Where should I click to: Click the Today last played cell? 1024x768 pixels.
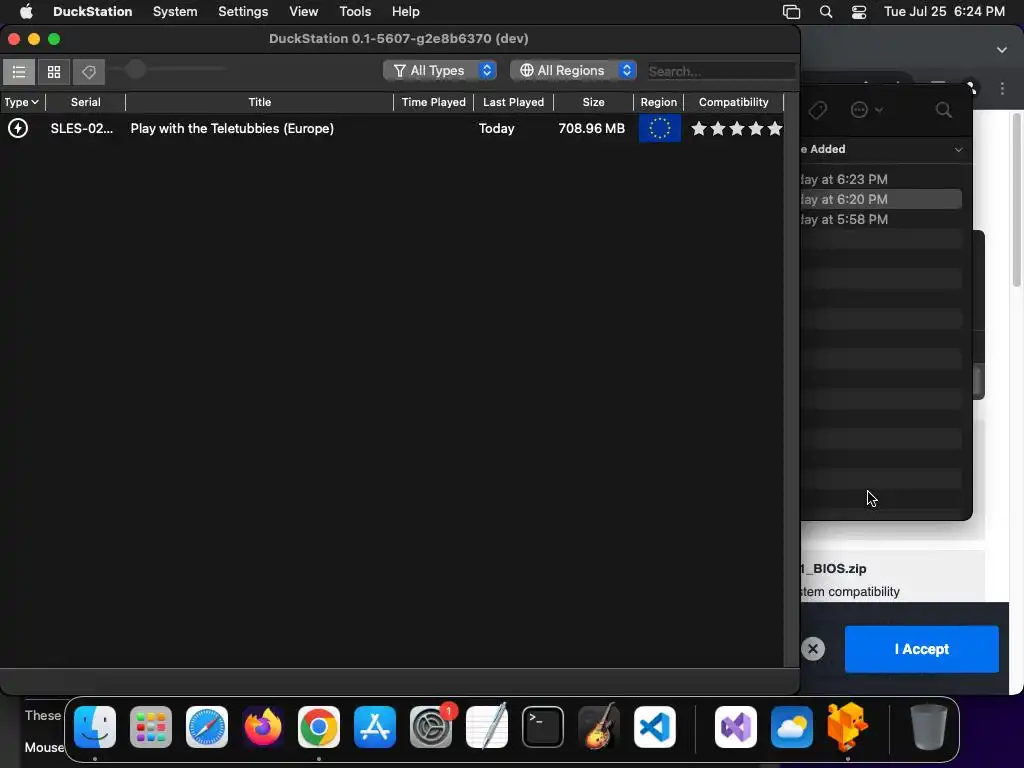(496, 129)
